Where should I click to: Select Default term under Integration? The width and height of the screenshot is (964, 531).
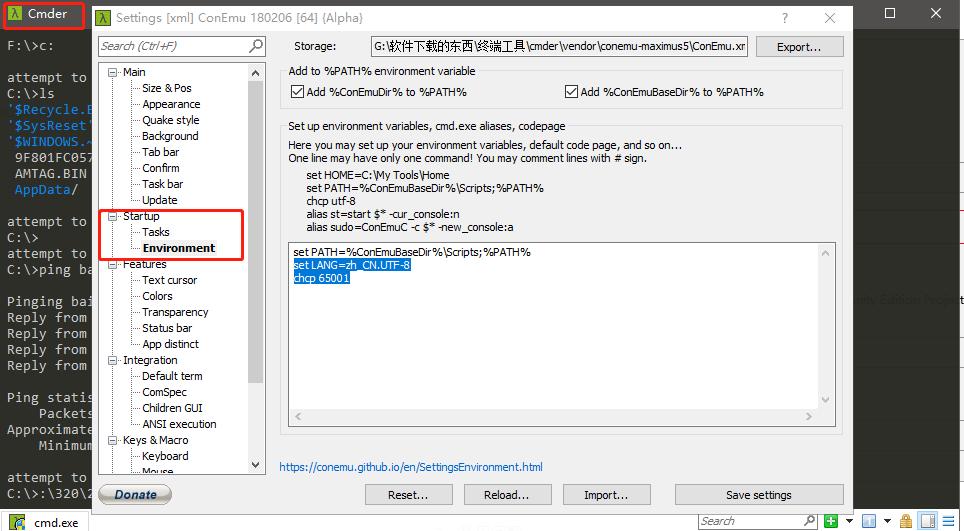click(172, 376)
